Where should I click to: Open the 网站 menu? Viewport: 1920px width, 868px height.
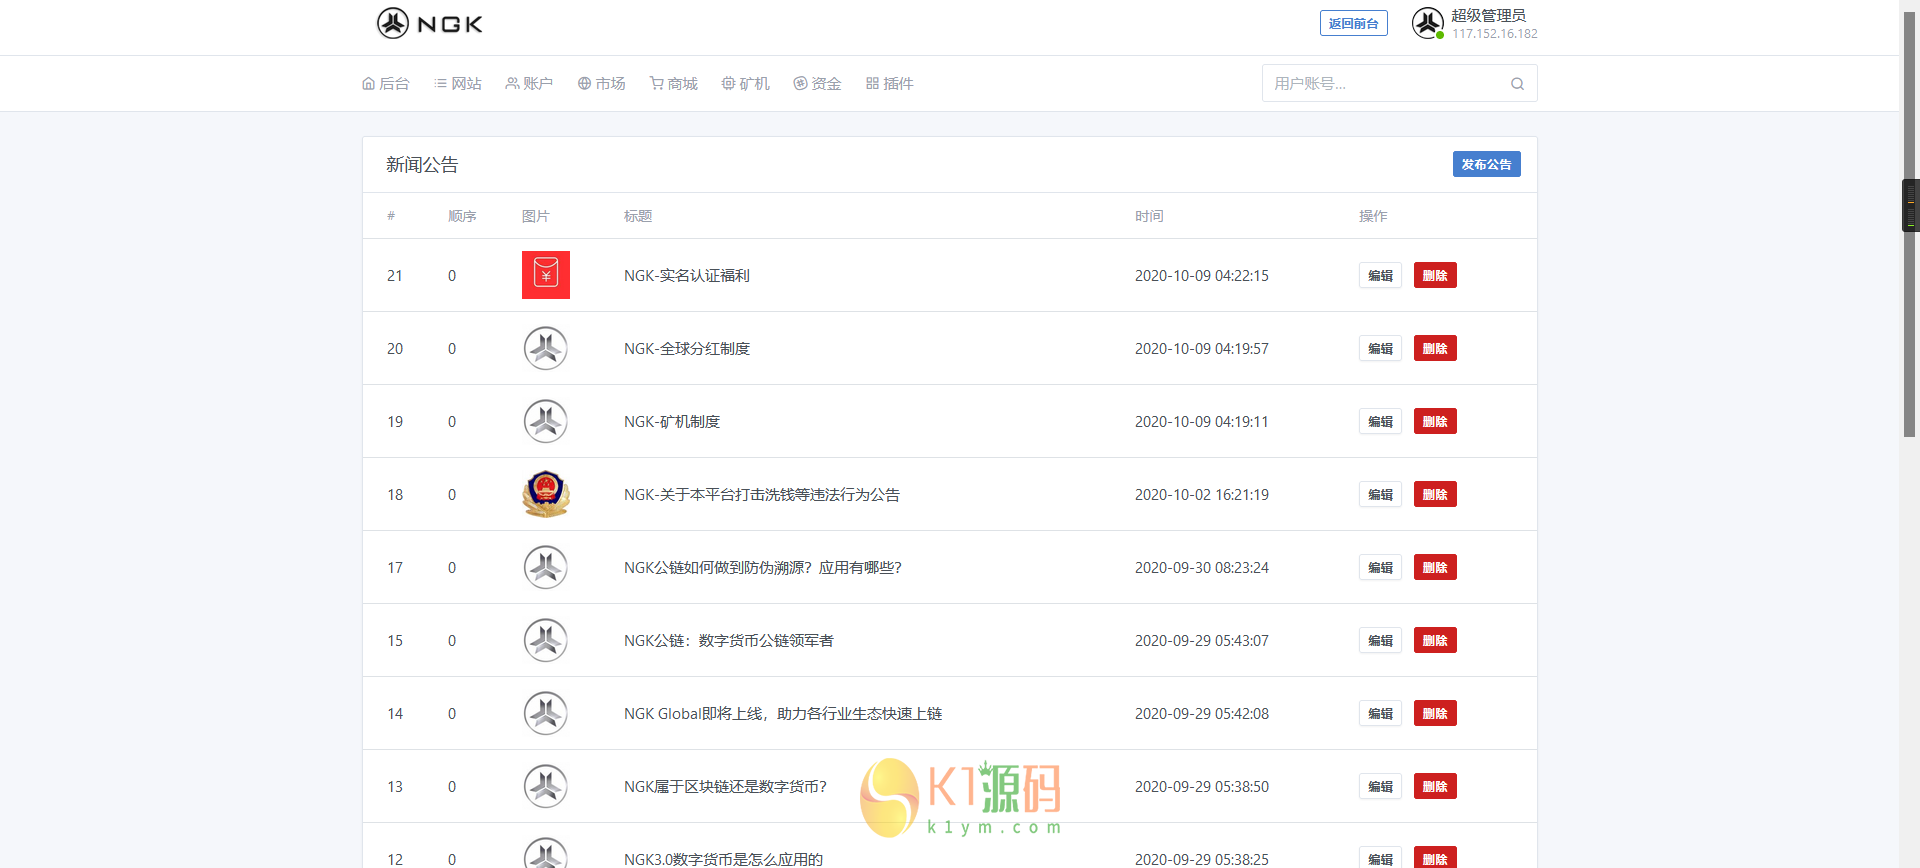[x=458, y=84]
